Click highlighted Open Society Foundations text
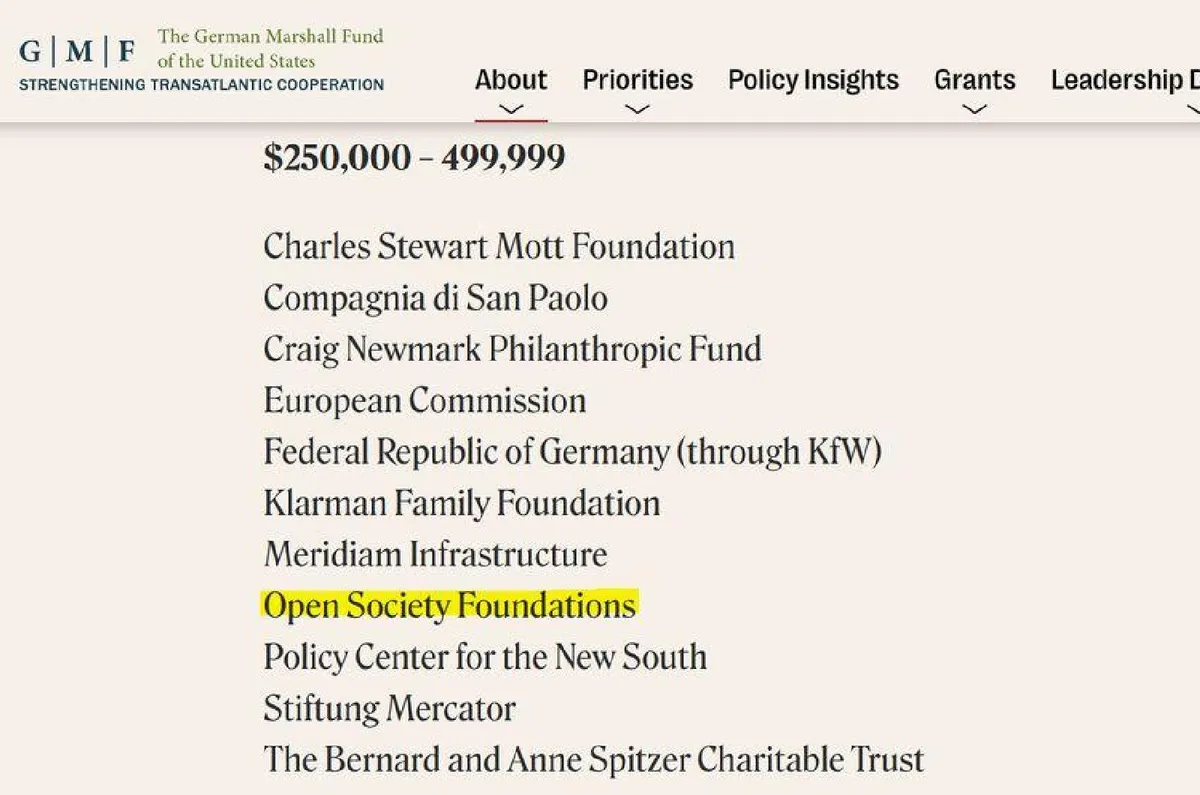 pyautogui.click(x=449, y=606)
